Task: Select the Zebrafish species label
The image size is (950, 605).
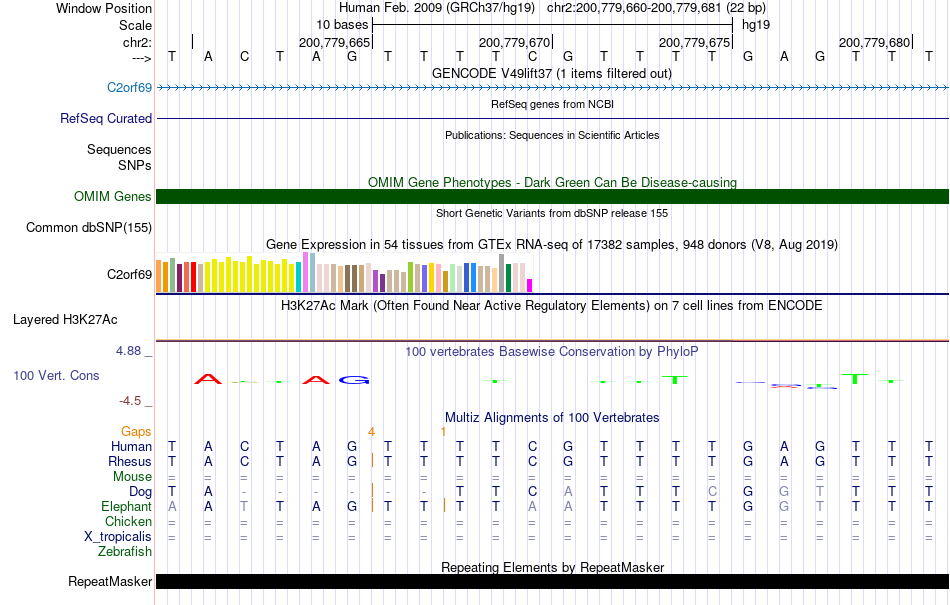Action: [125, 551]
